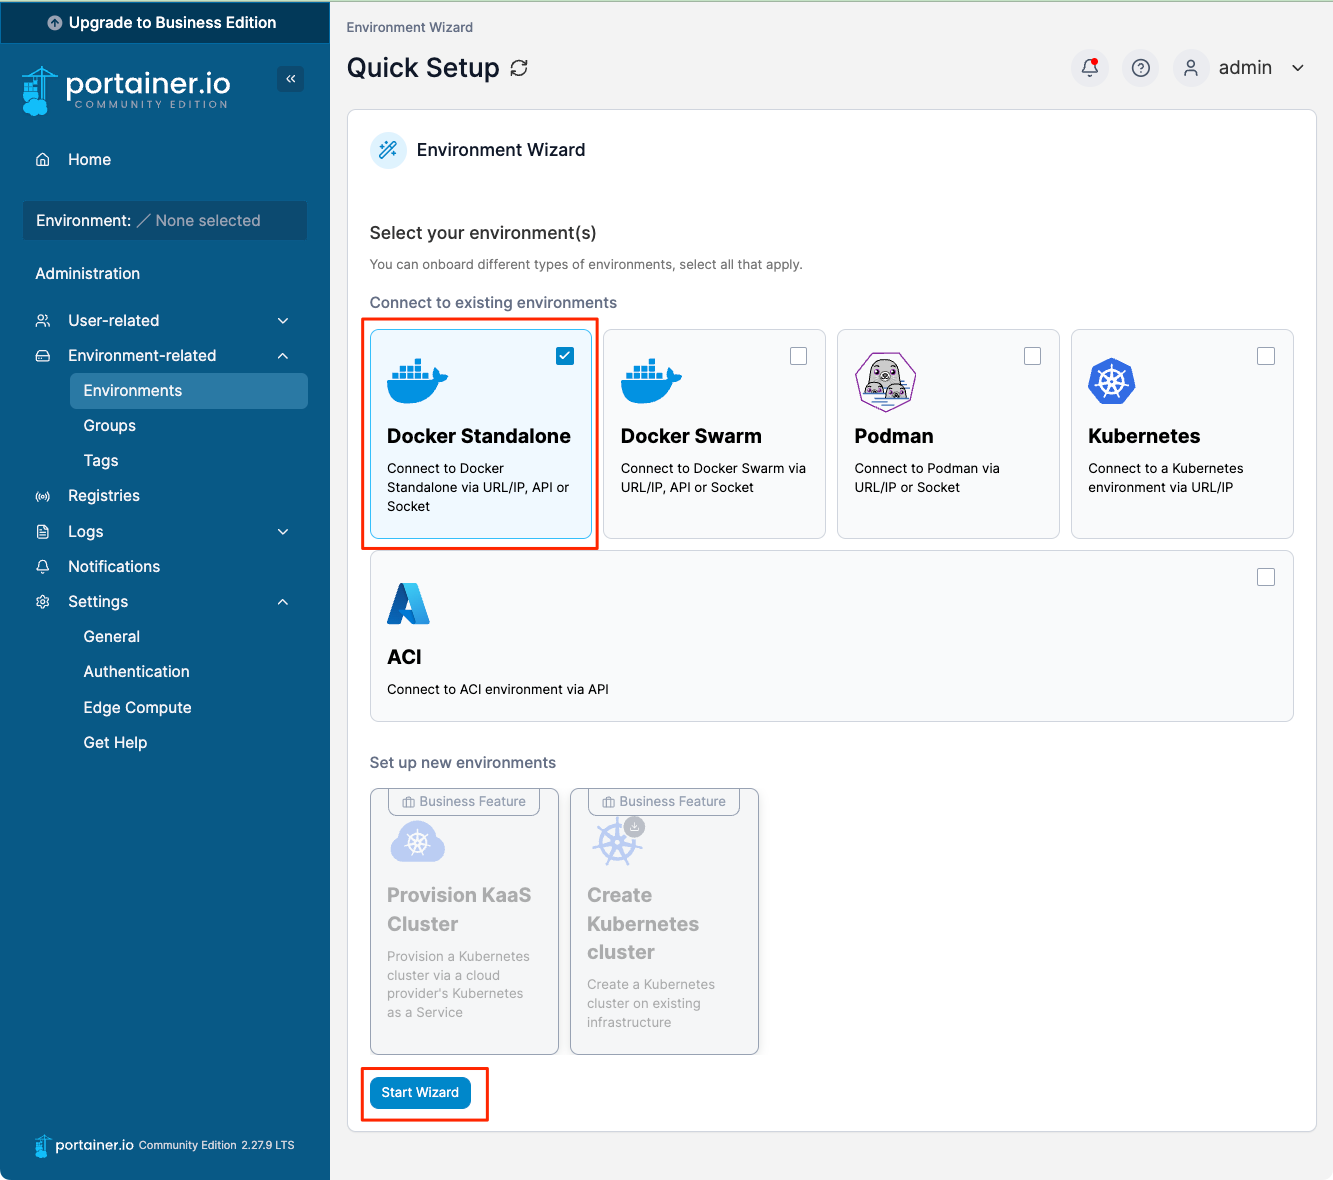Open the help question mark icon

[x=1140, y=68]
